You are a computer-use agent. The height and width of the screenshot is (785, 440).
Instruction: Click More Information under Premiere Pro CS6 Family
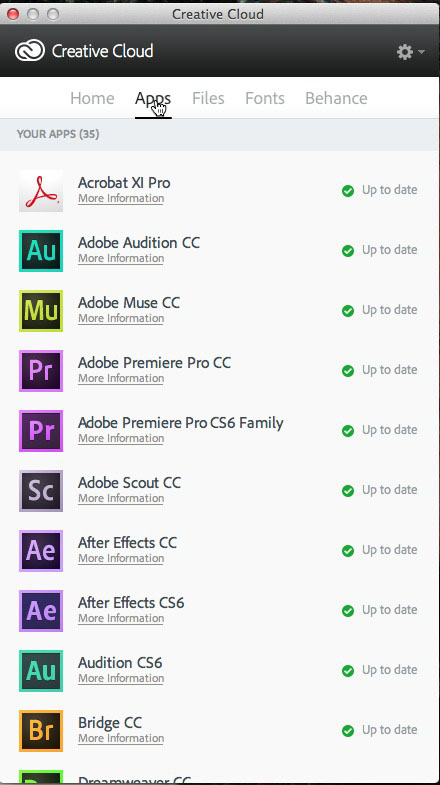tap(121, 438)
